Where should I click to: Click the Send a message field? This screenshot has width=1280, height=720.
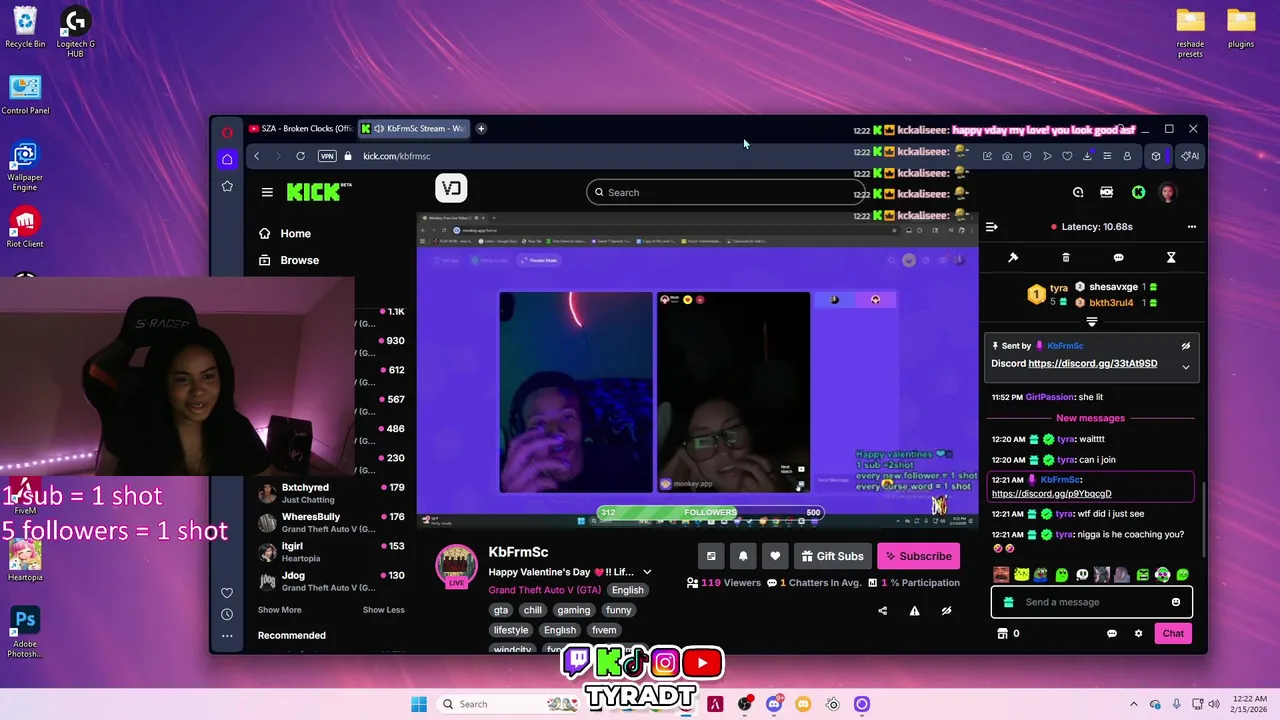coord(1090,602)
